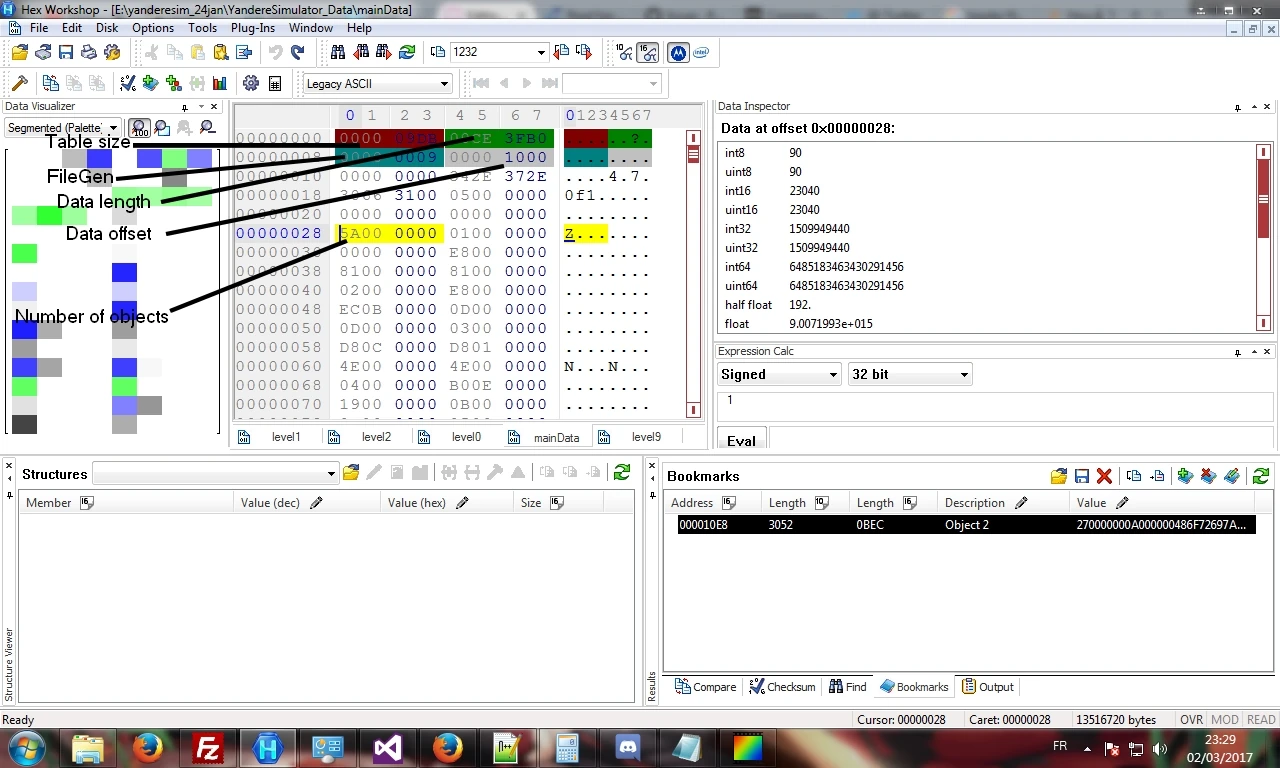Switch to decimal offset display icon
The image size is (1280, 768).
click(x=624, y=52)
